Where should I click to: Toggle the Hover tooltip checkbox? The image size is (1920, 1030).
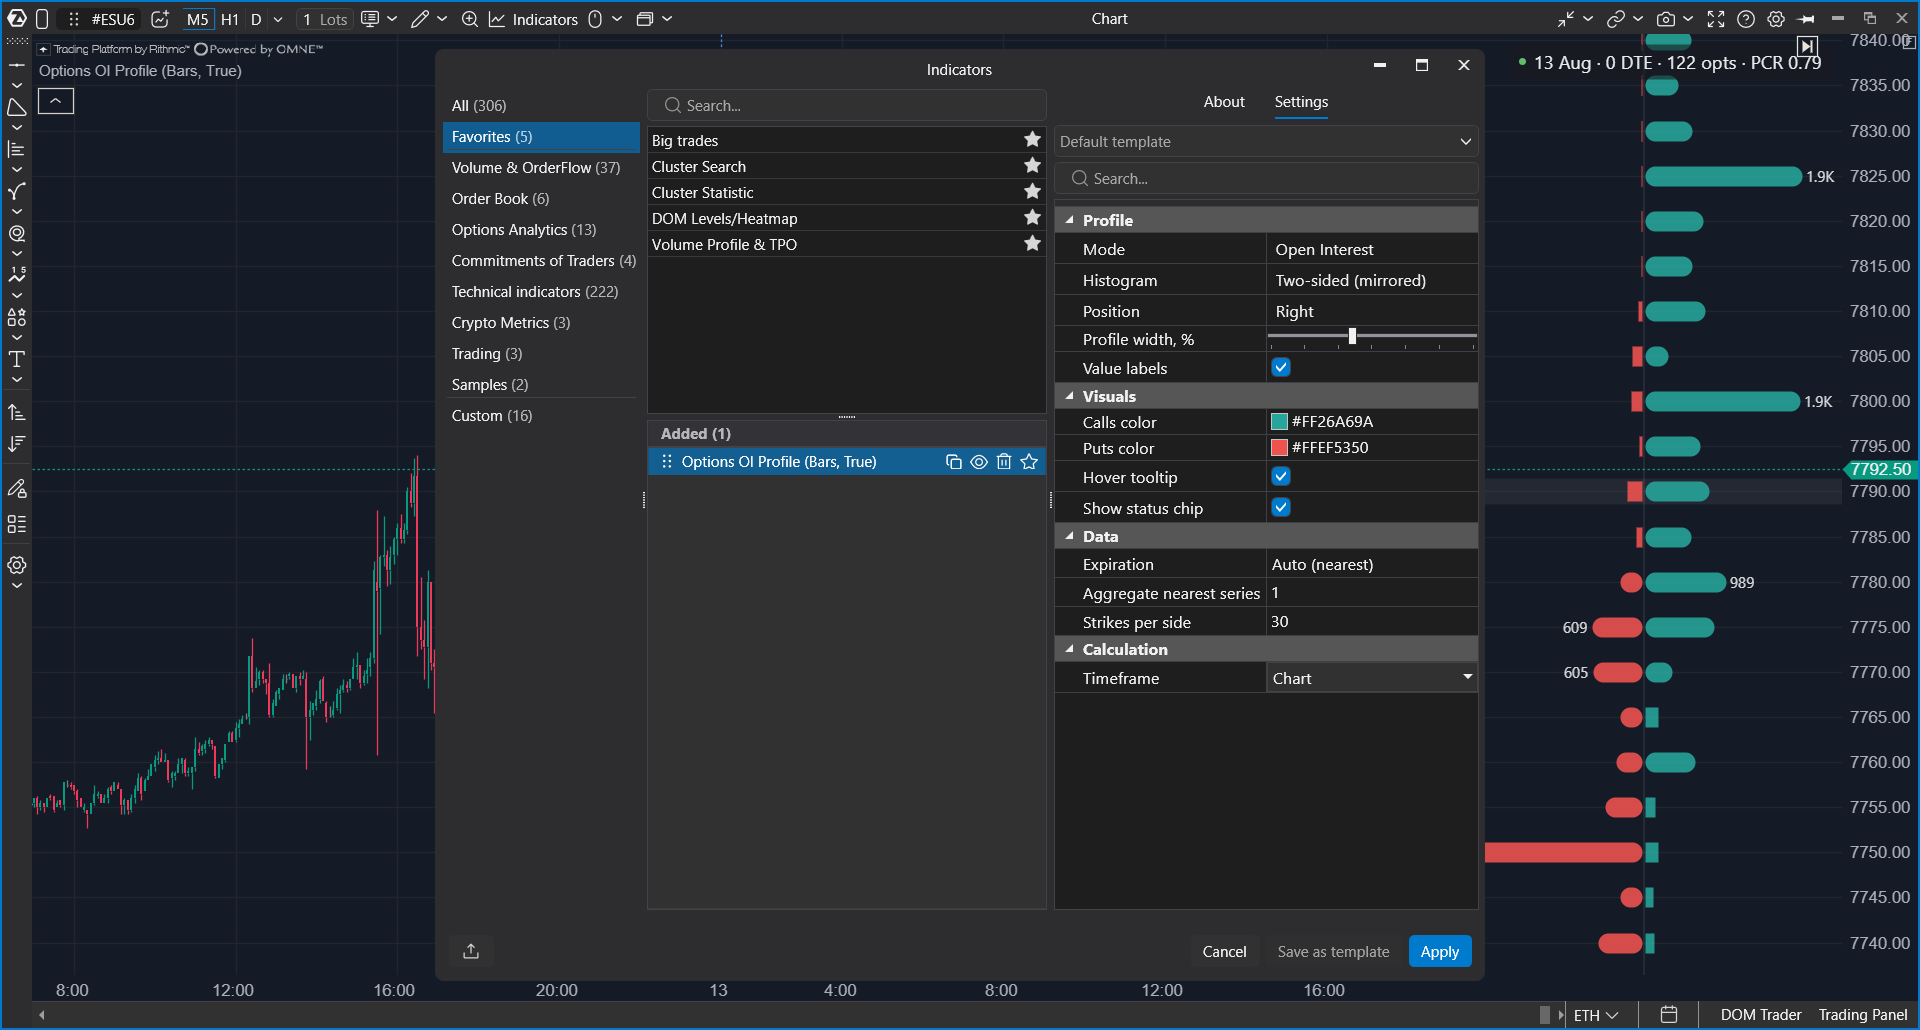click(1281, 477)
